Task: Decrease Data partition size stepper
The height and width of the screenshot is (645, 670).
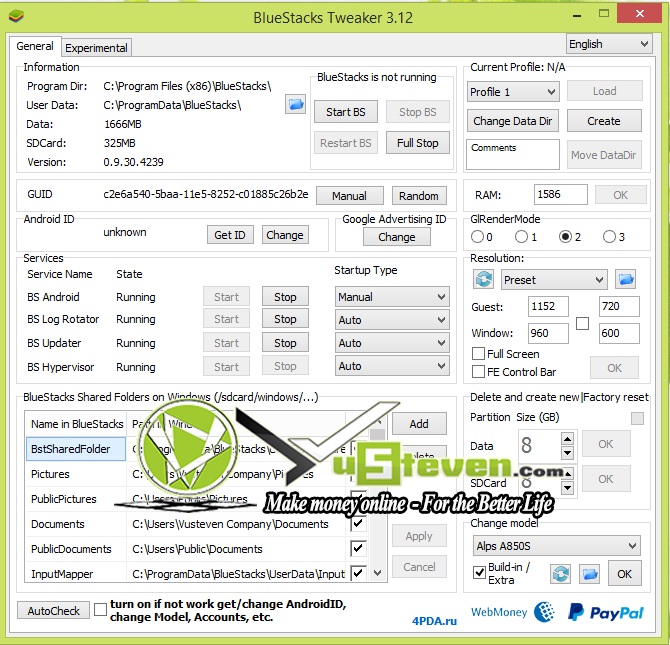Action: [x=567, y=452]
